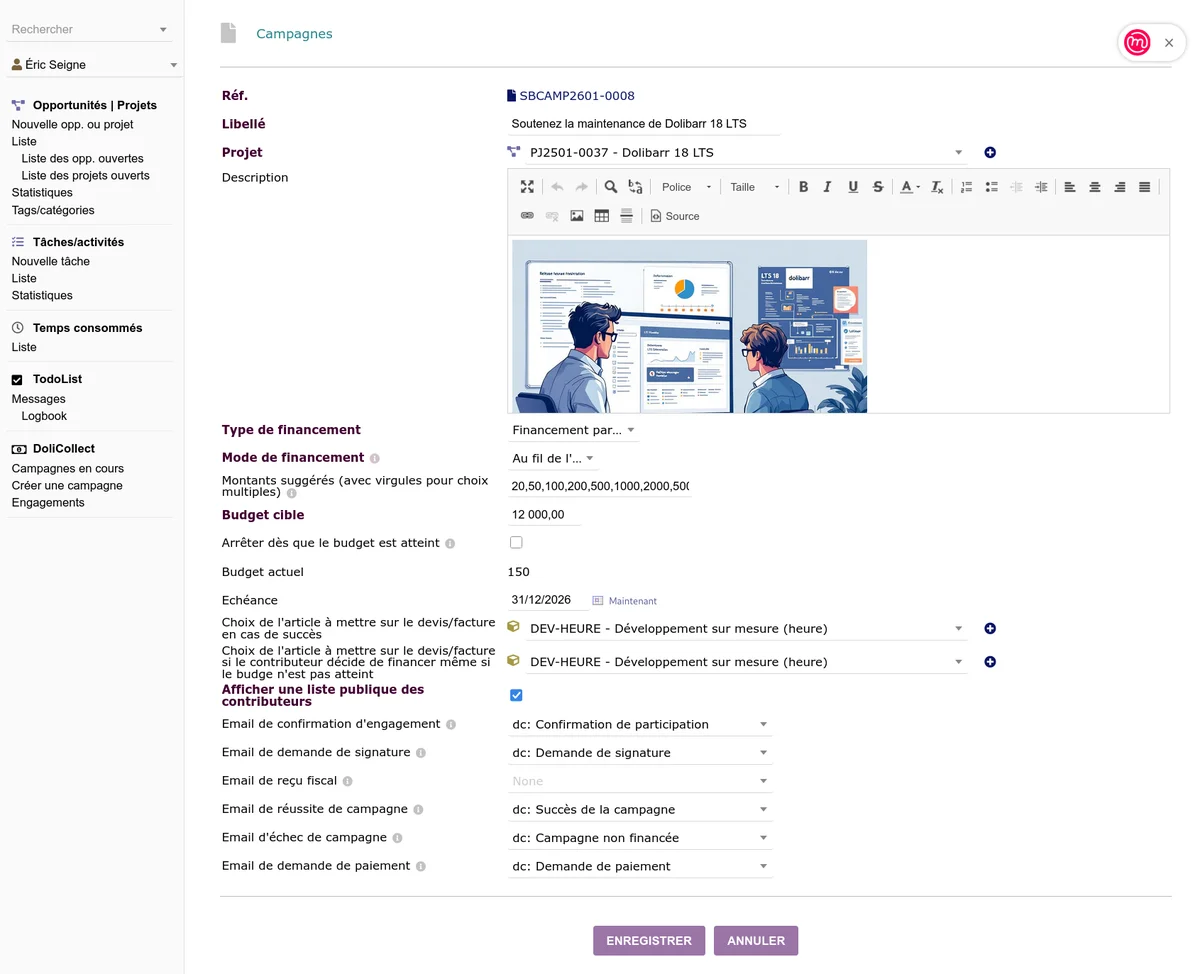This screenshot has height=974, width=1200.
Task: Add product next to unmet-budget article
Action: tap(990, 662)
